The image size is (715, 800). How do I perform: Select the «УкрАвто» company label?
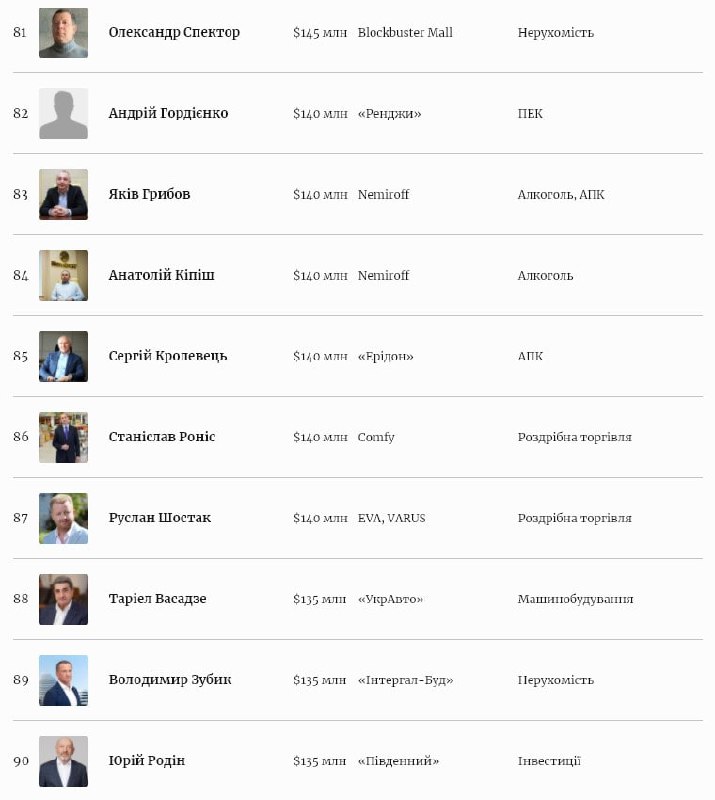coord(390,599)
